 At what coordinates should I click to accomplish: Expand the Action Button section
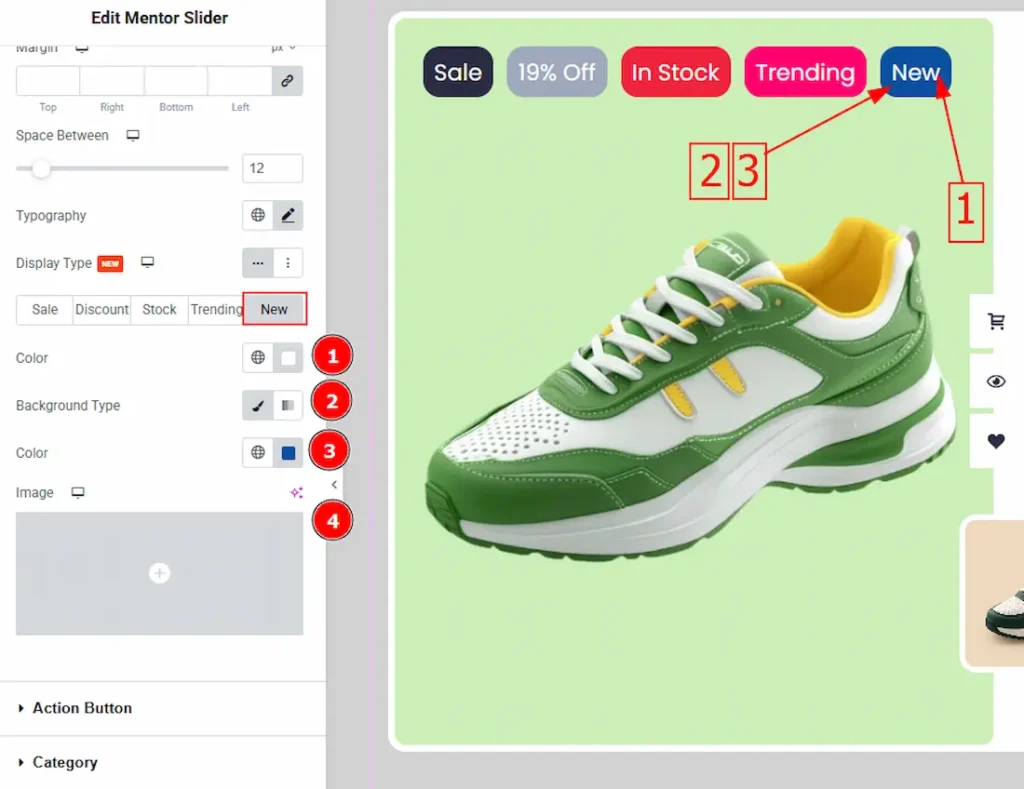82,708
